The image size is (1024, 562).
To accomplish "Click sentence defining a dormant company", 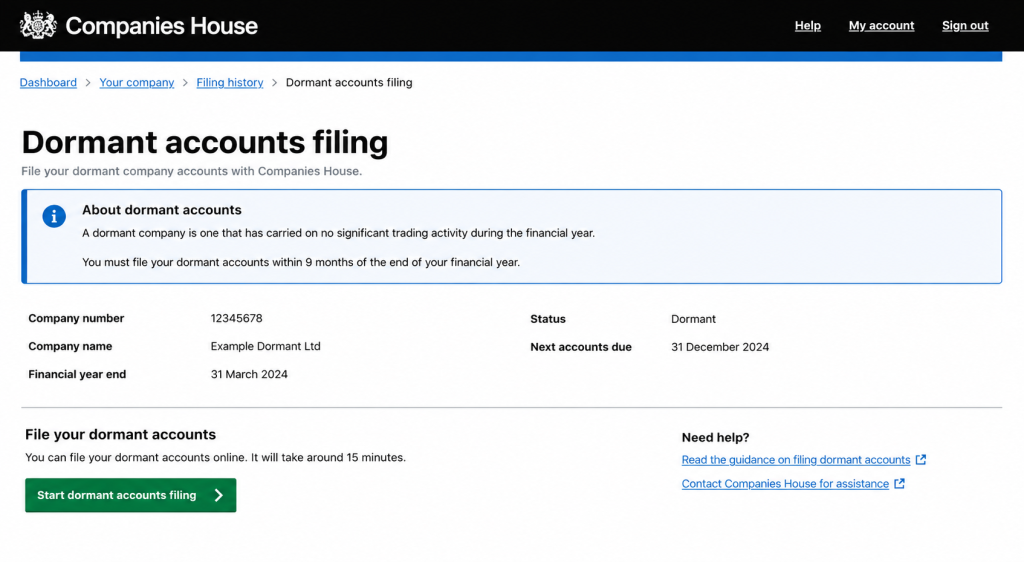I will (338, 233).
